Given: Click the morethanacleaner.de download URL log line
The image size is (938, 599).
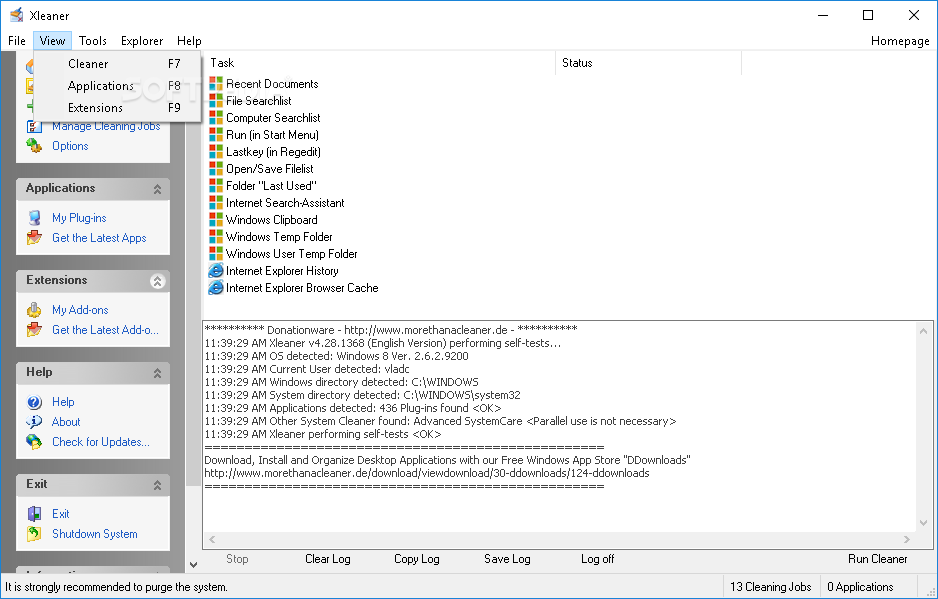Looking at the screenshot, I should click(427, 473).
